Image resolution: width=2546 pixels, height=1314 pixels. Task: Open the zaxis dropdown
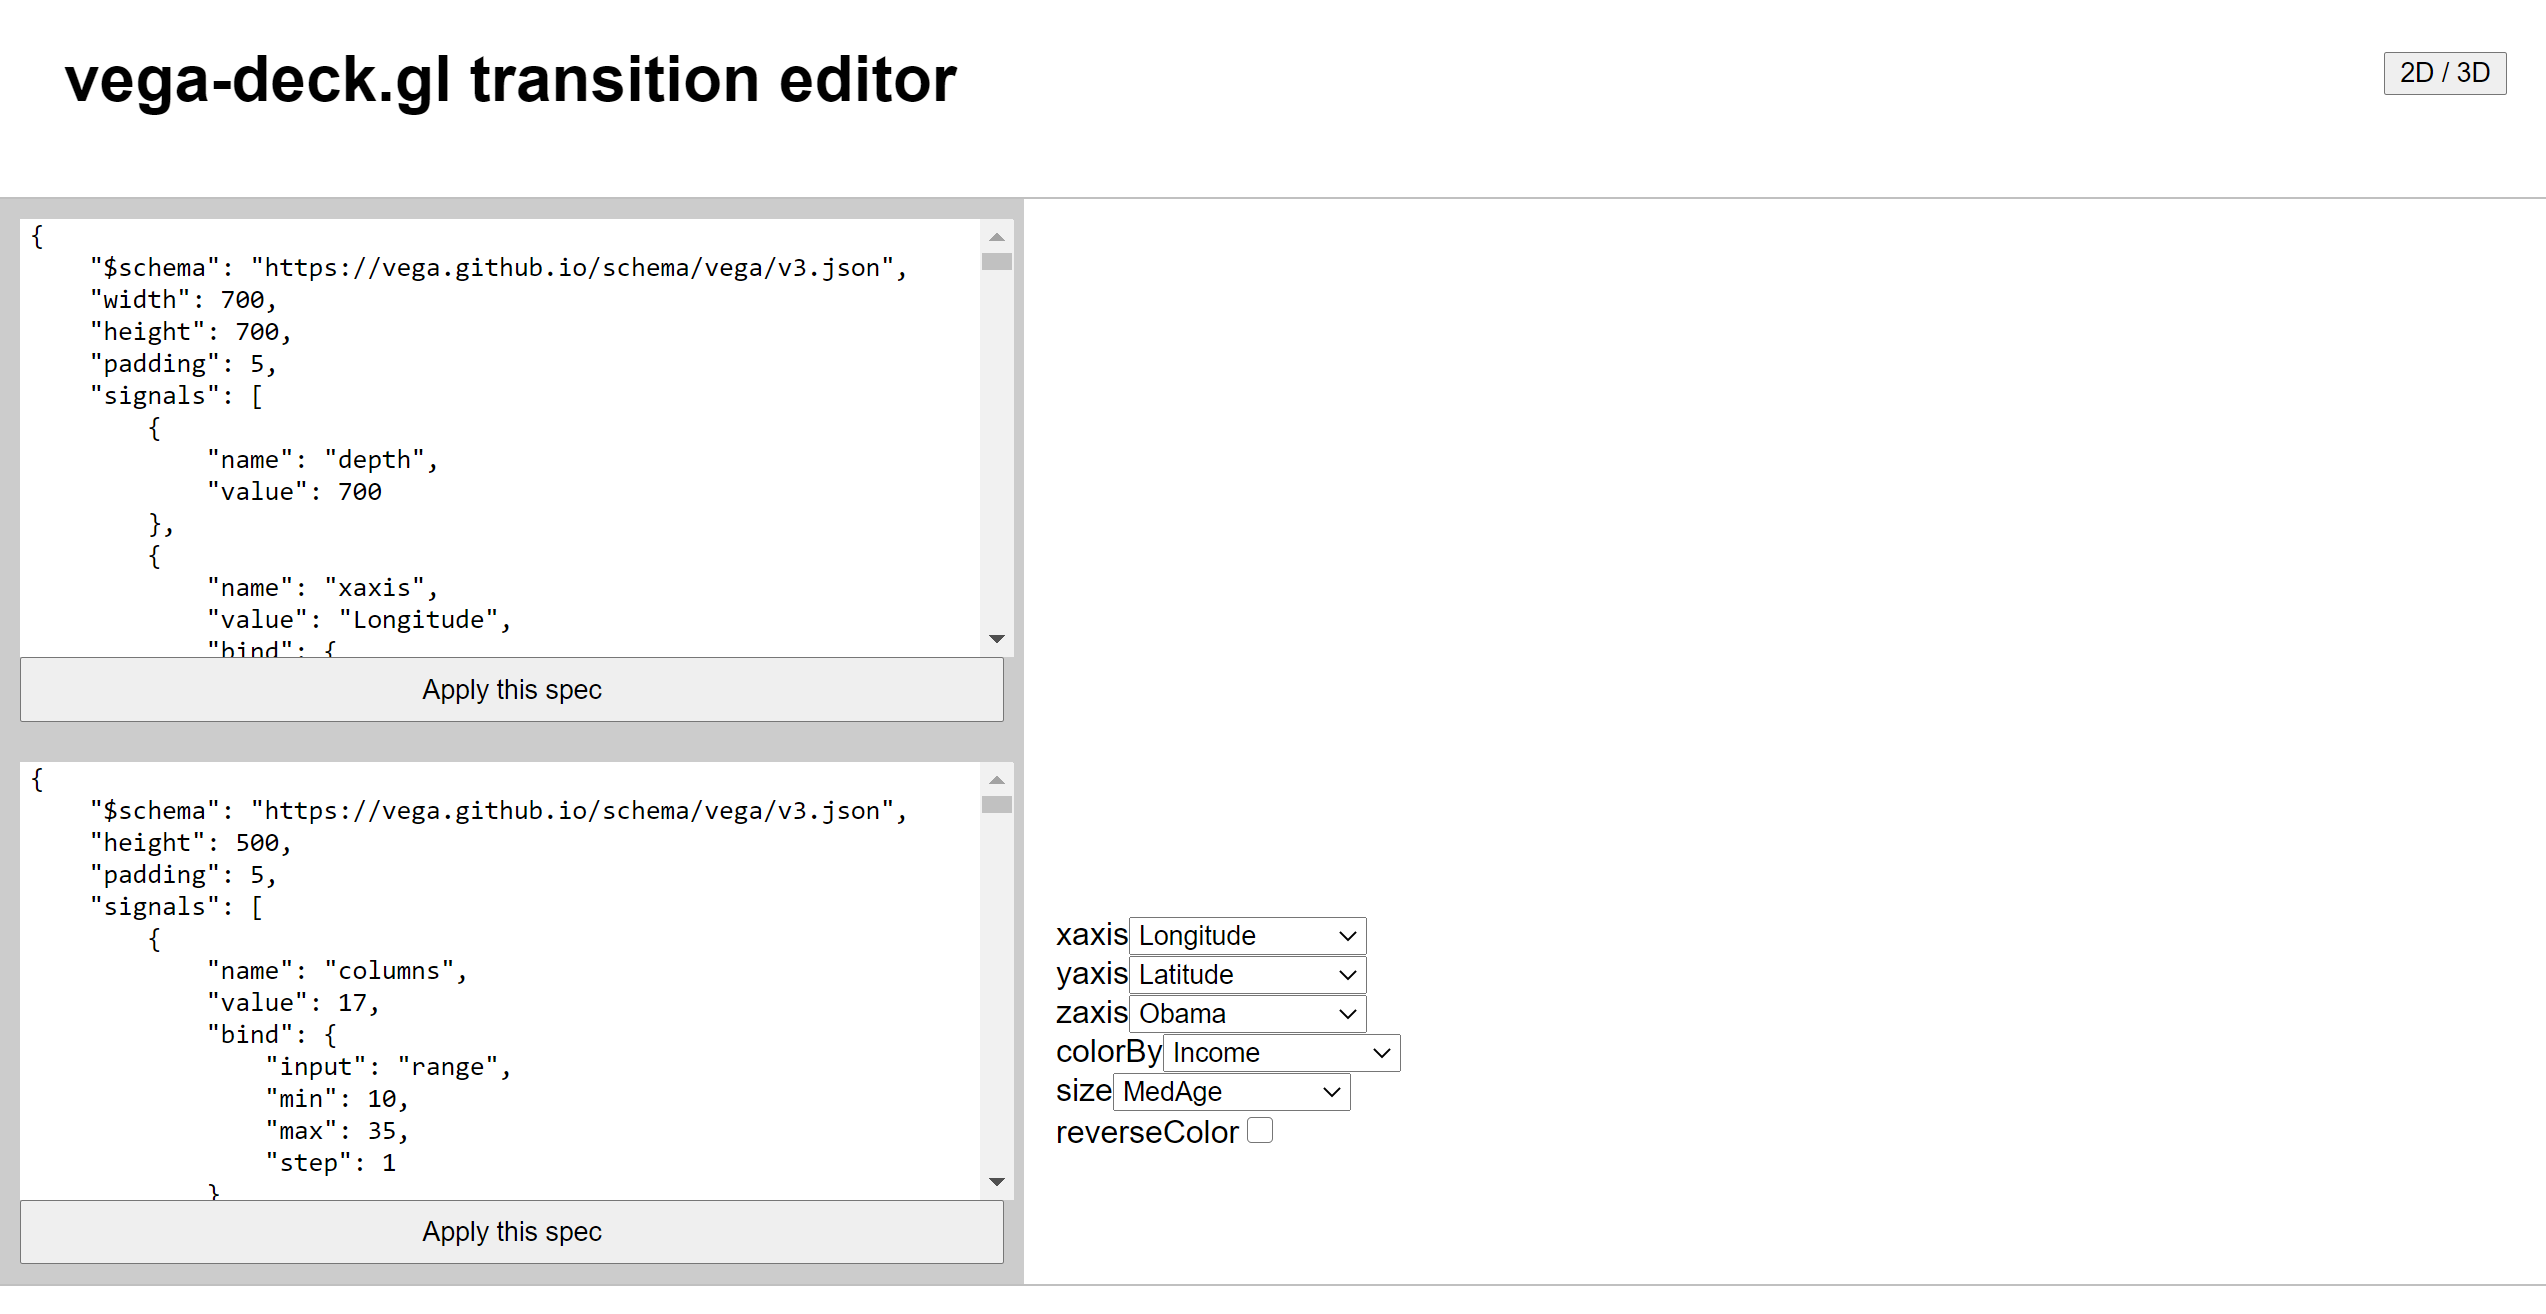(x=1246, y=1013)
